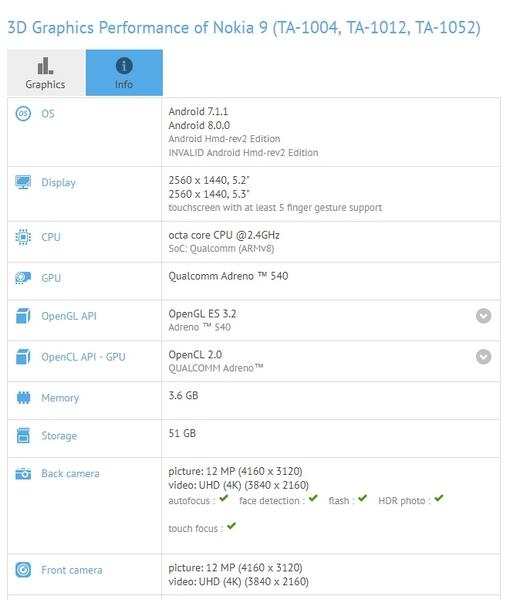Click the GPU graphics card icon
The height and width of the screenshot is (600, 510).
[x=23, y=278]
